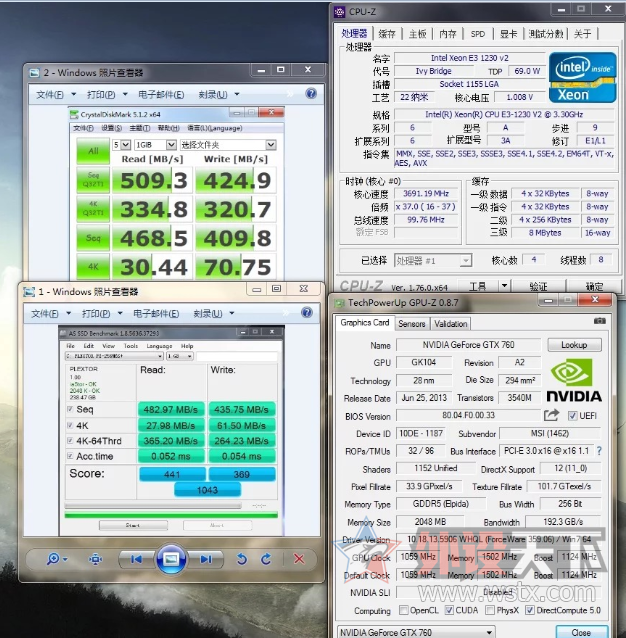Click Close button in GPU-Z
The width and height of the screenshot is (626, 638).
(x=582, y=632)
